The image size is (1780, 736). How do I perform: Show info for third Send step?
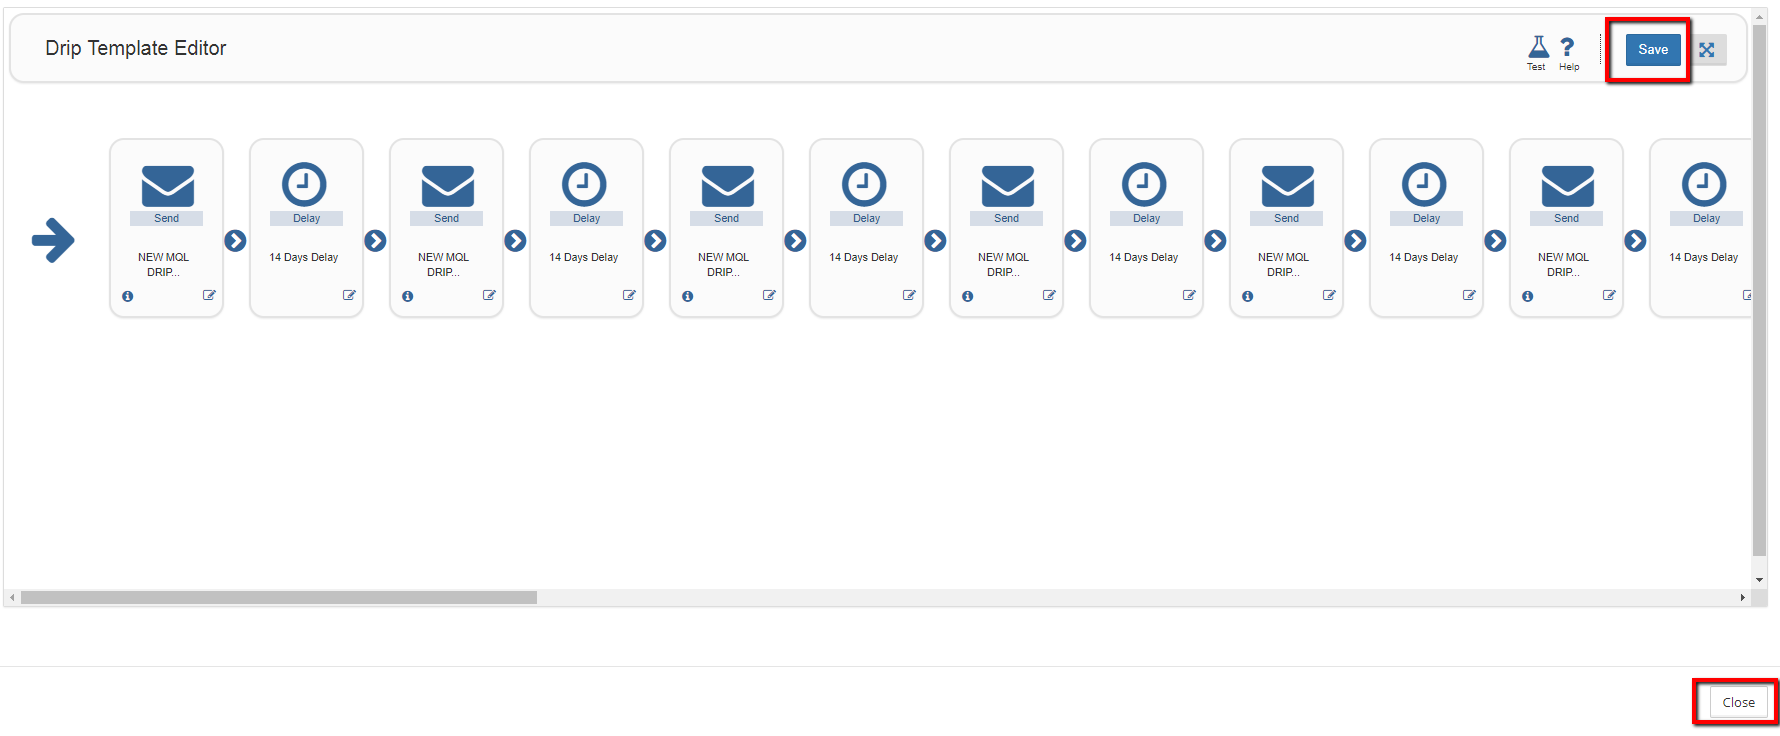coord(688,296)
